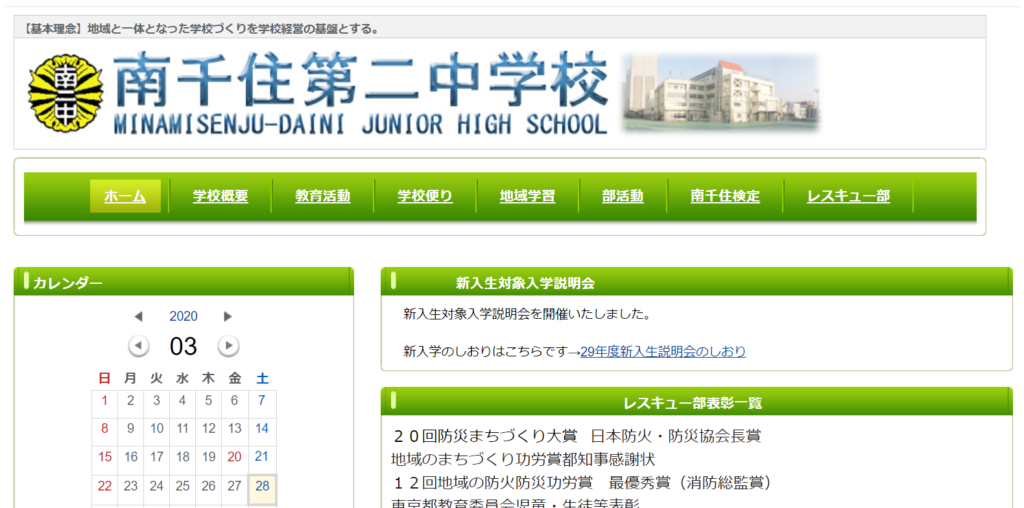
Task: Select March 11 in calendar
Action: 182,429
